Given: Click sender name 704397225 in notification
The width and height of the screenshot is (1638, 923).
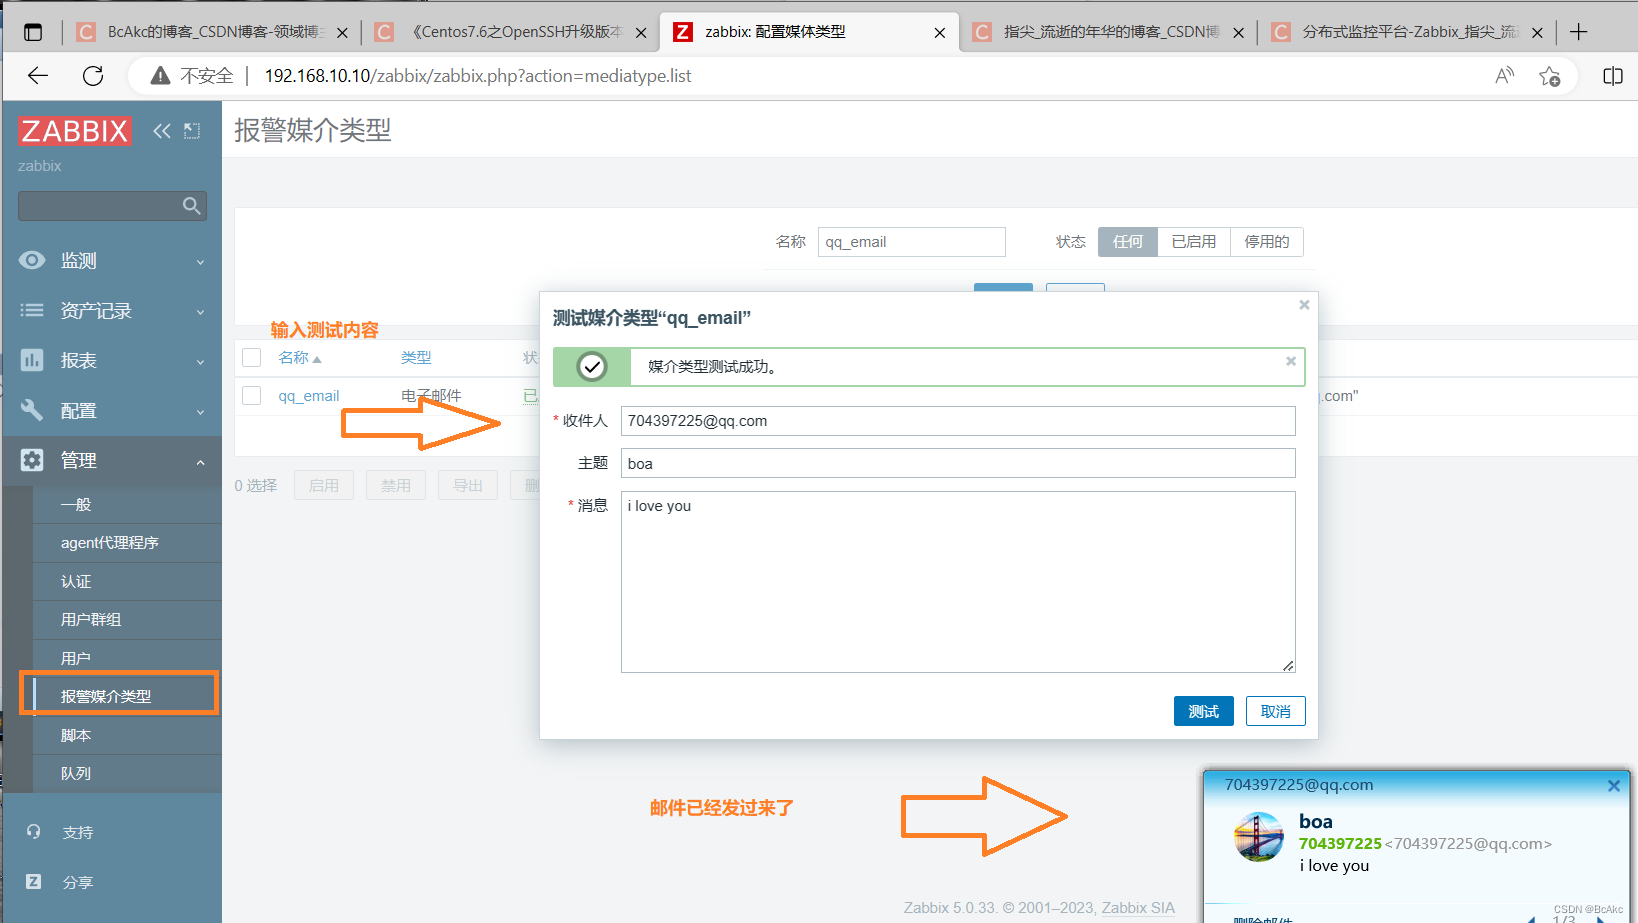Looking at the screenshot, I should click(x=1340, y=844).
